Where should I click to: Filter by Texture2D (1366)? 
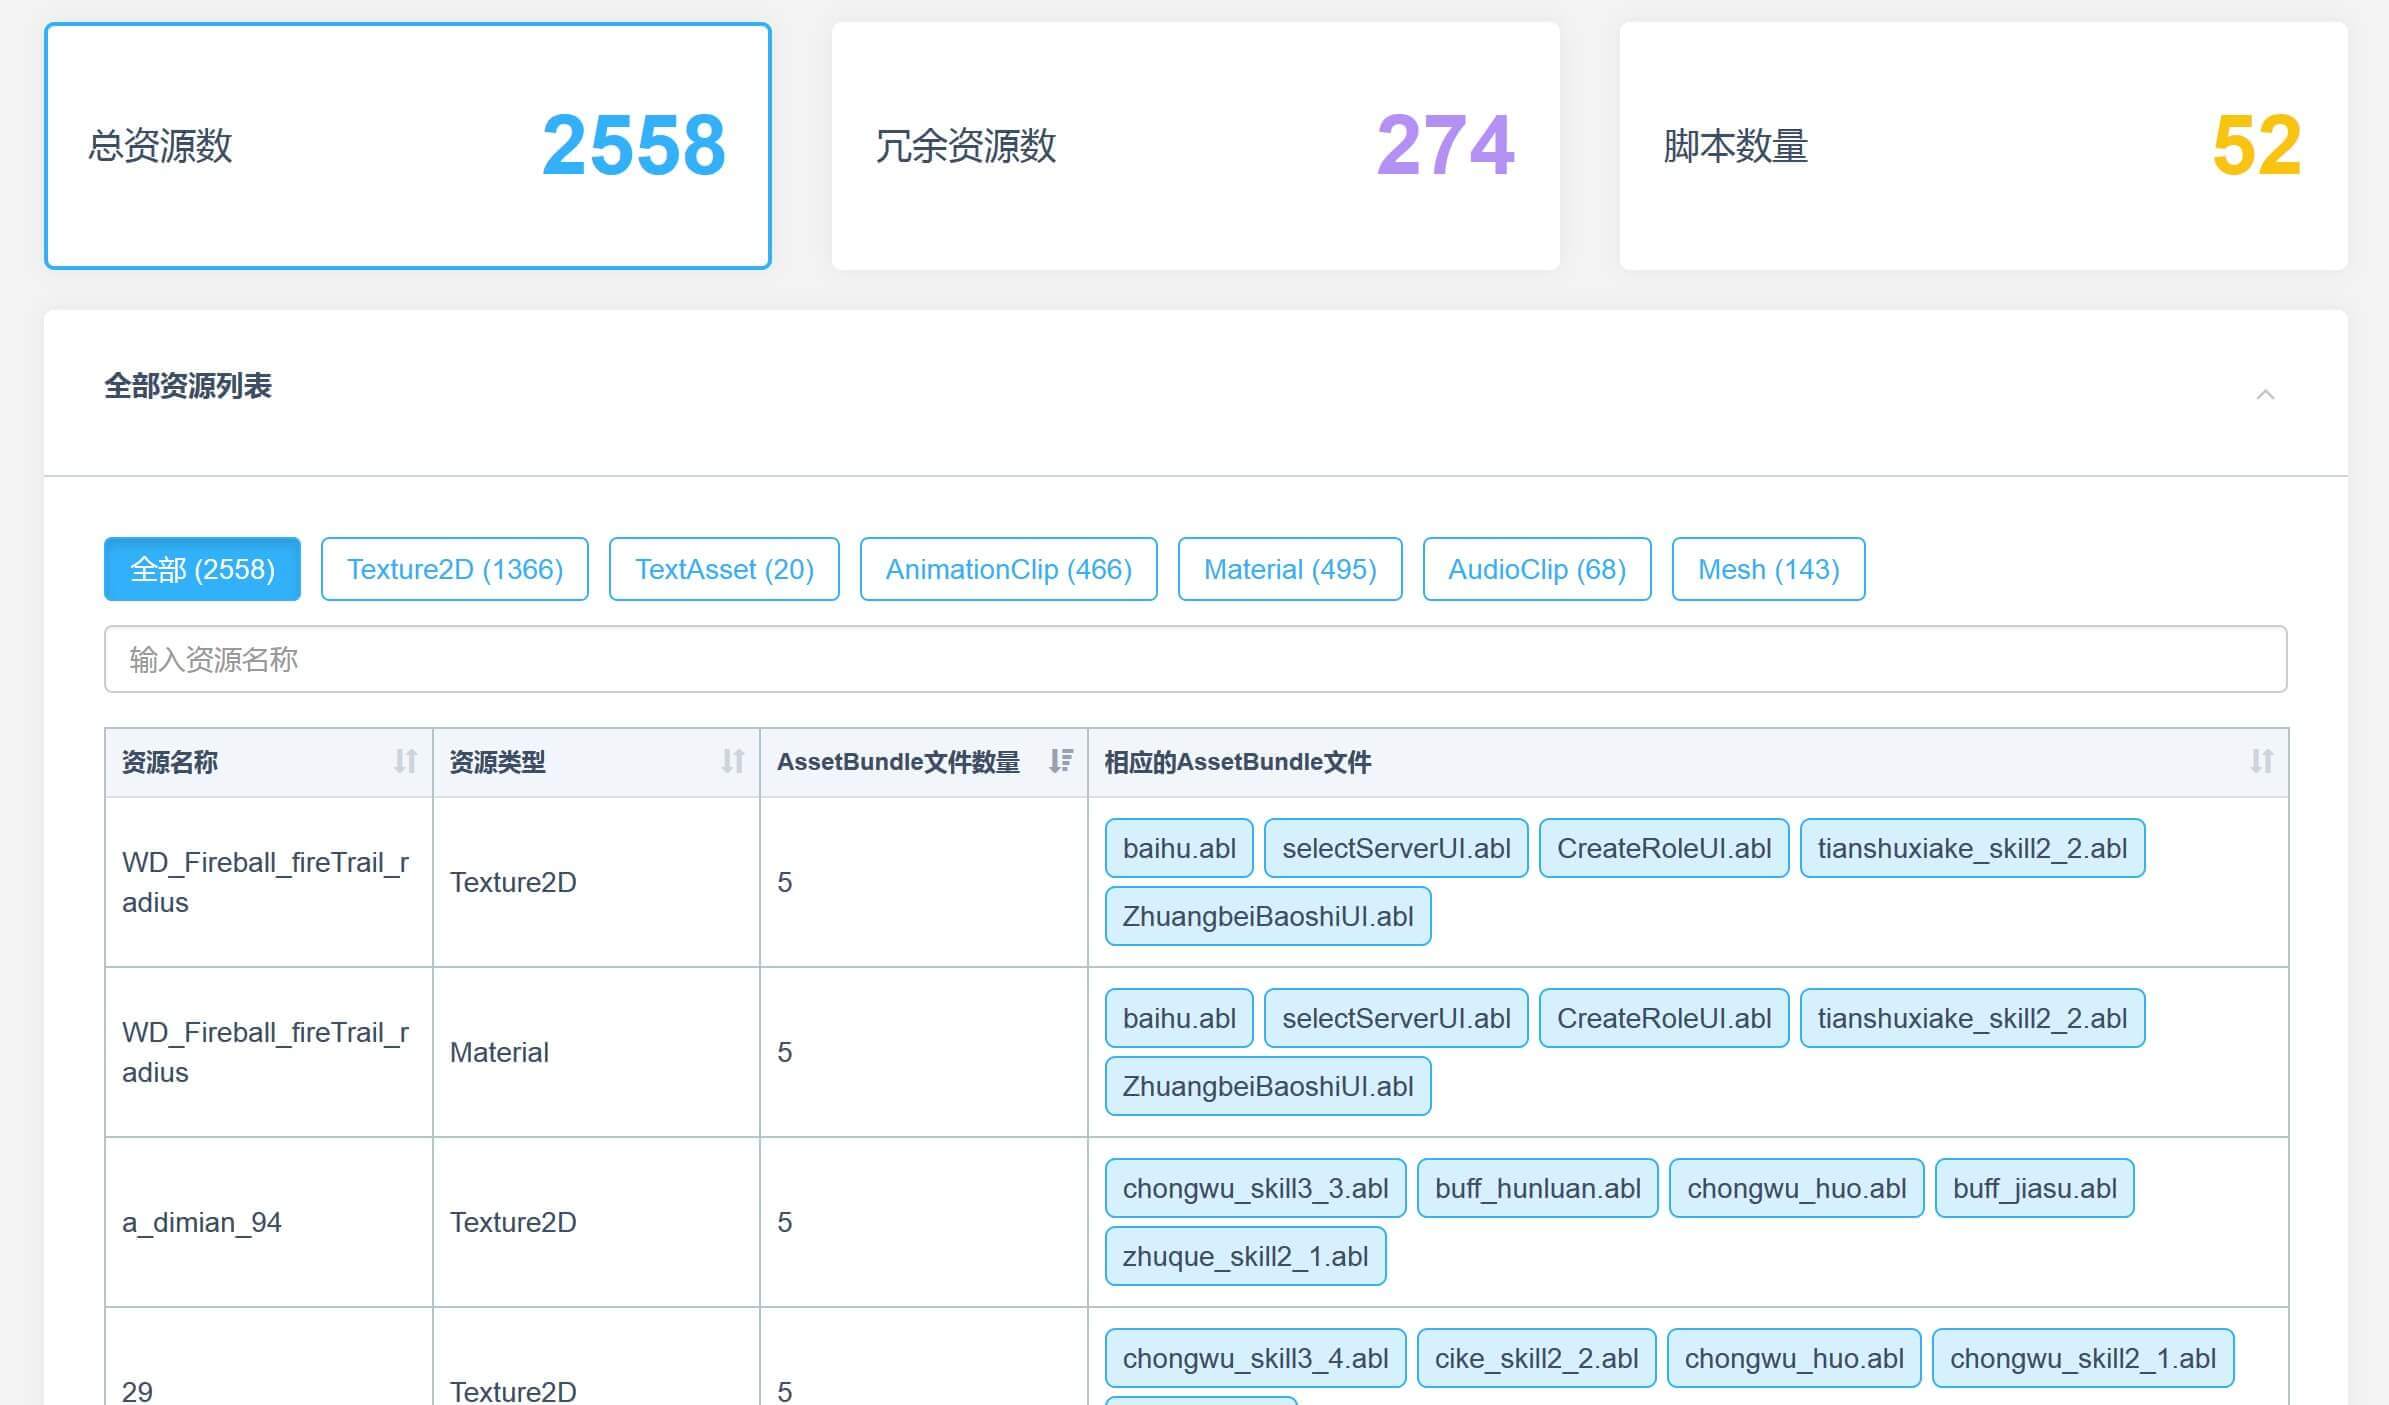[454, 569]
